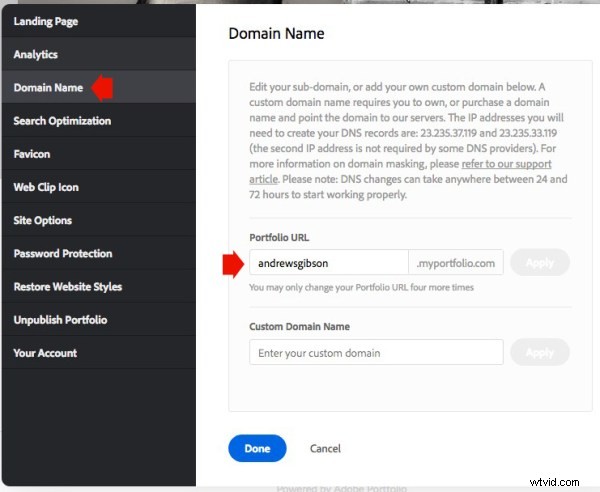The height and width of the screenshot is (492, 600).
Task: Cancel the domain name changes
Action: tap(325, 448)
